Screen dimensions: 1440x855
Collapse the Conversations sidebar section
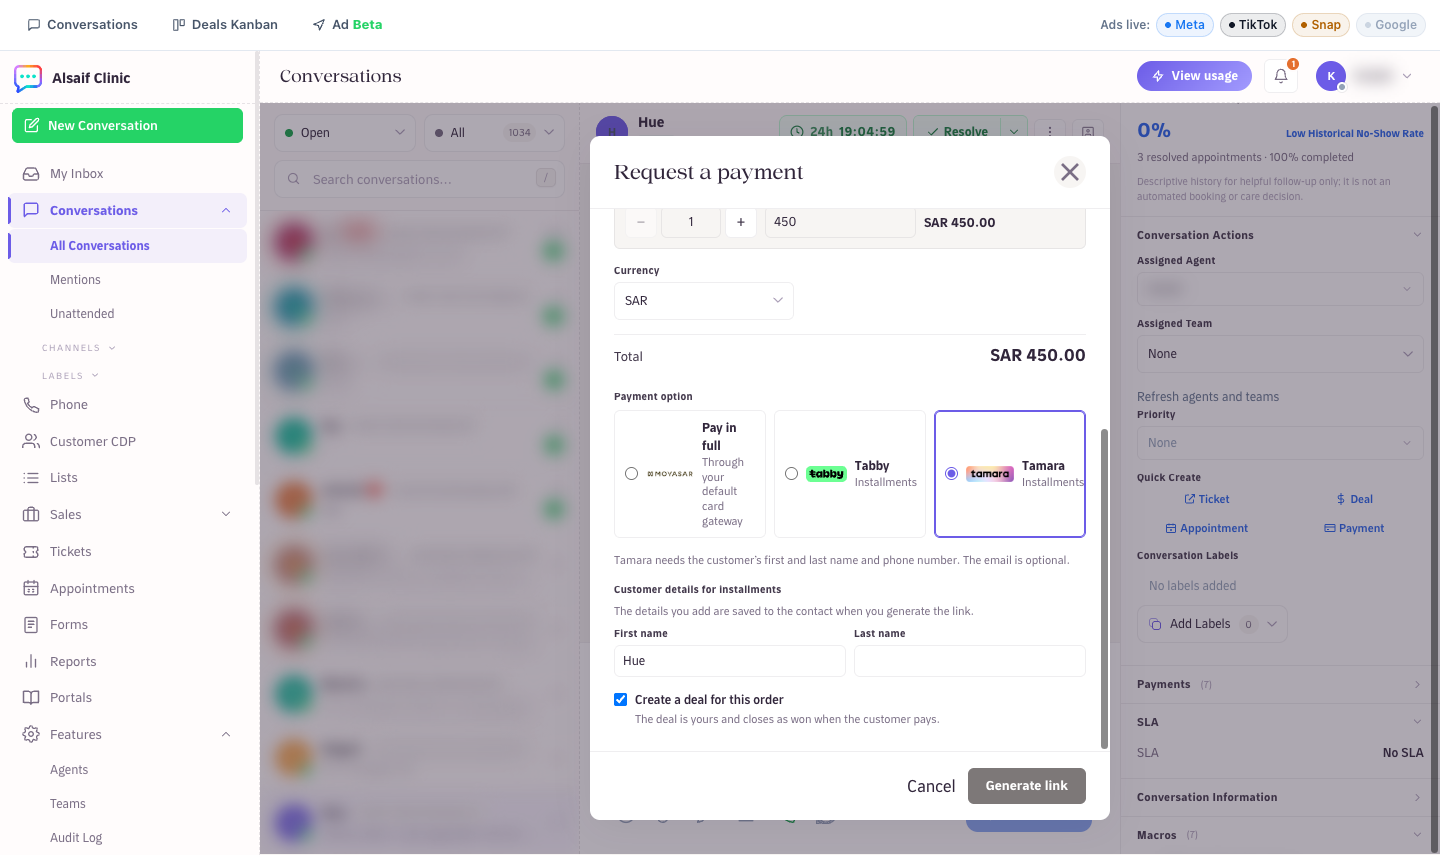(226, 211)
